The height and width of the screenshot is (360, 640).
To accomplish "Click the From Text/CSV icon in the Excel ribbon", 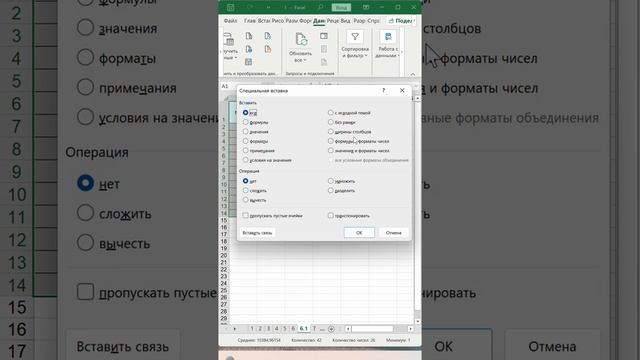I will (x=249, y=36).
